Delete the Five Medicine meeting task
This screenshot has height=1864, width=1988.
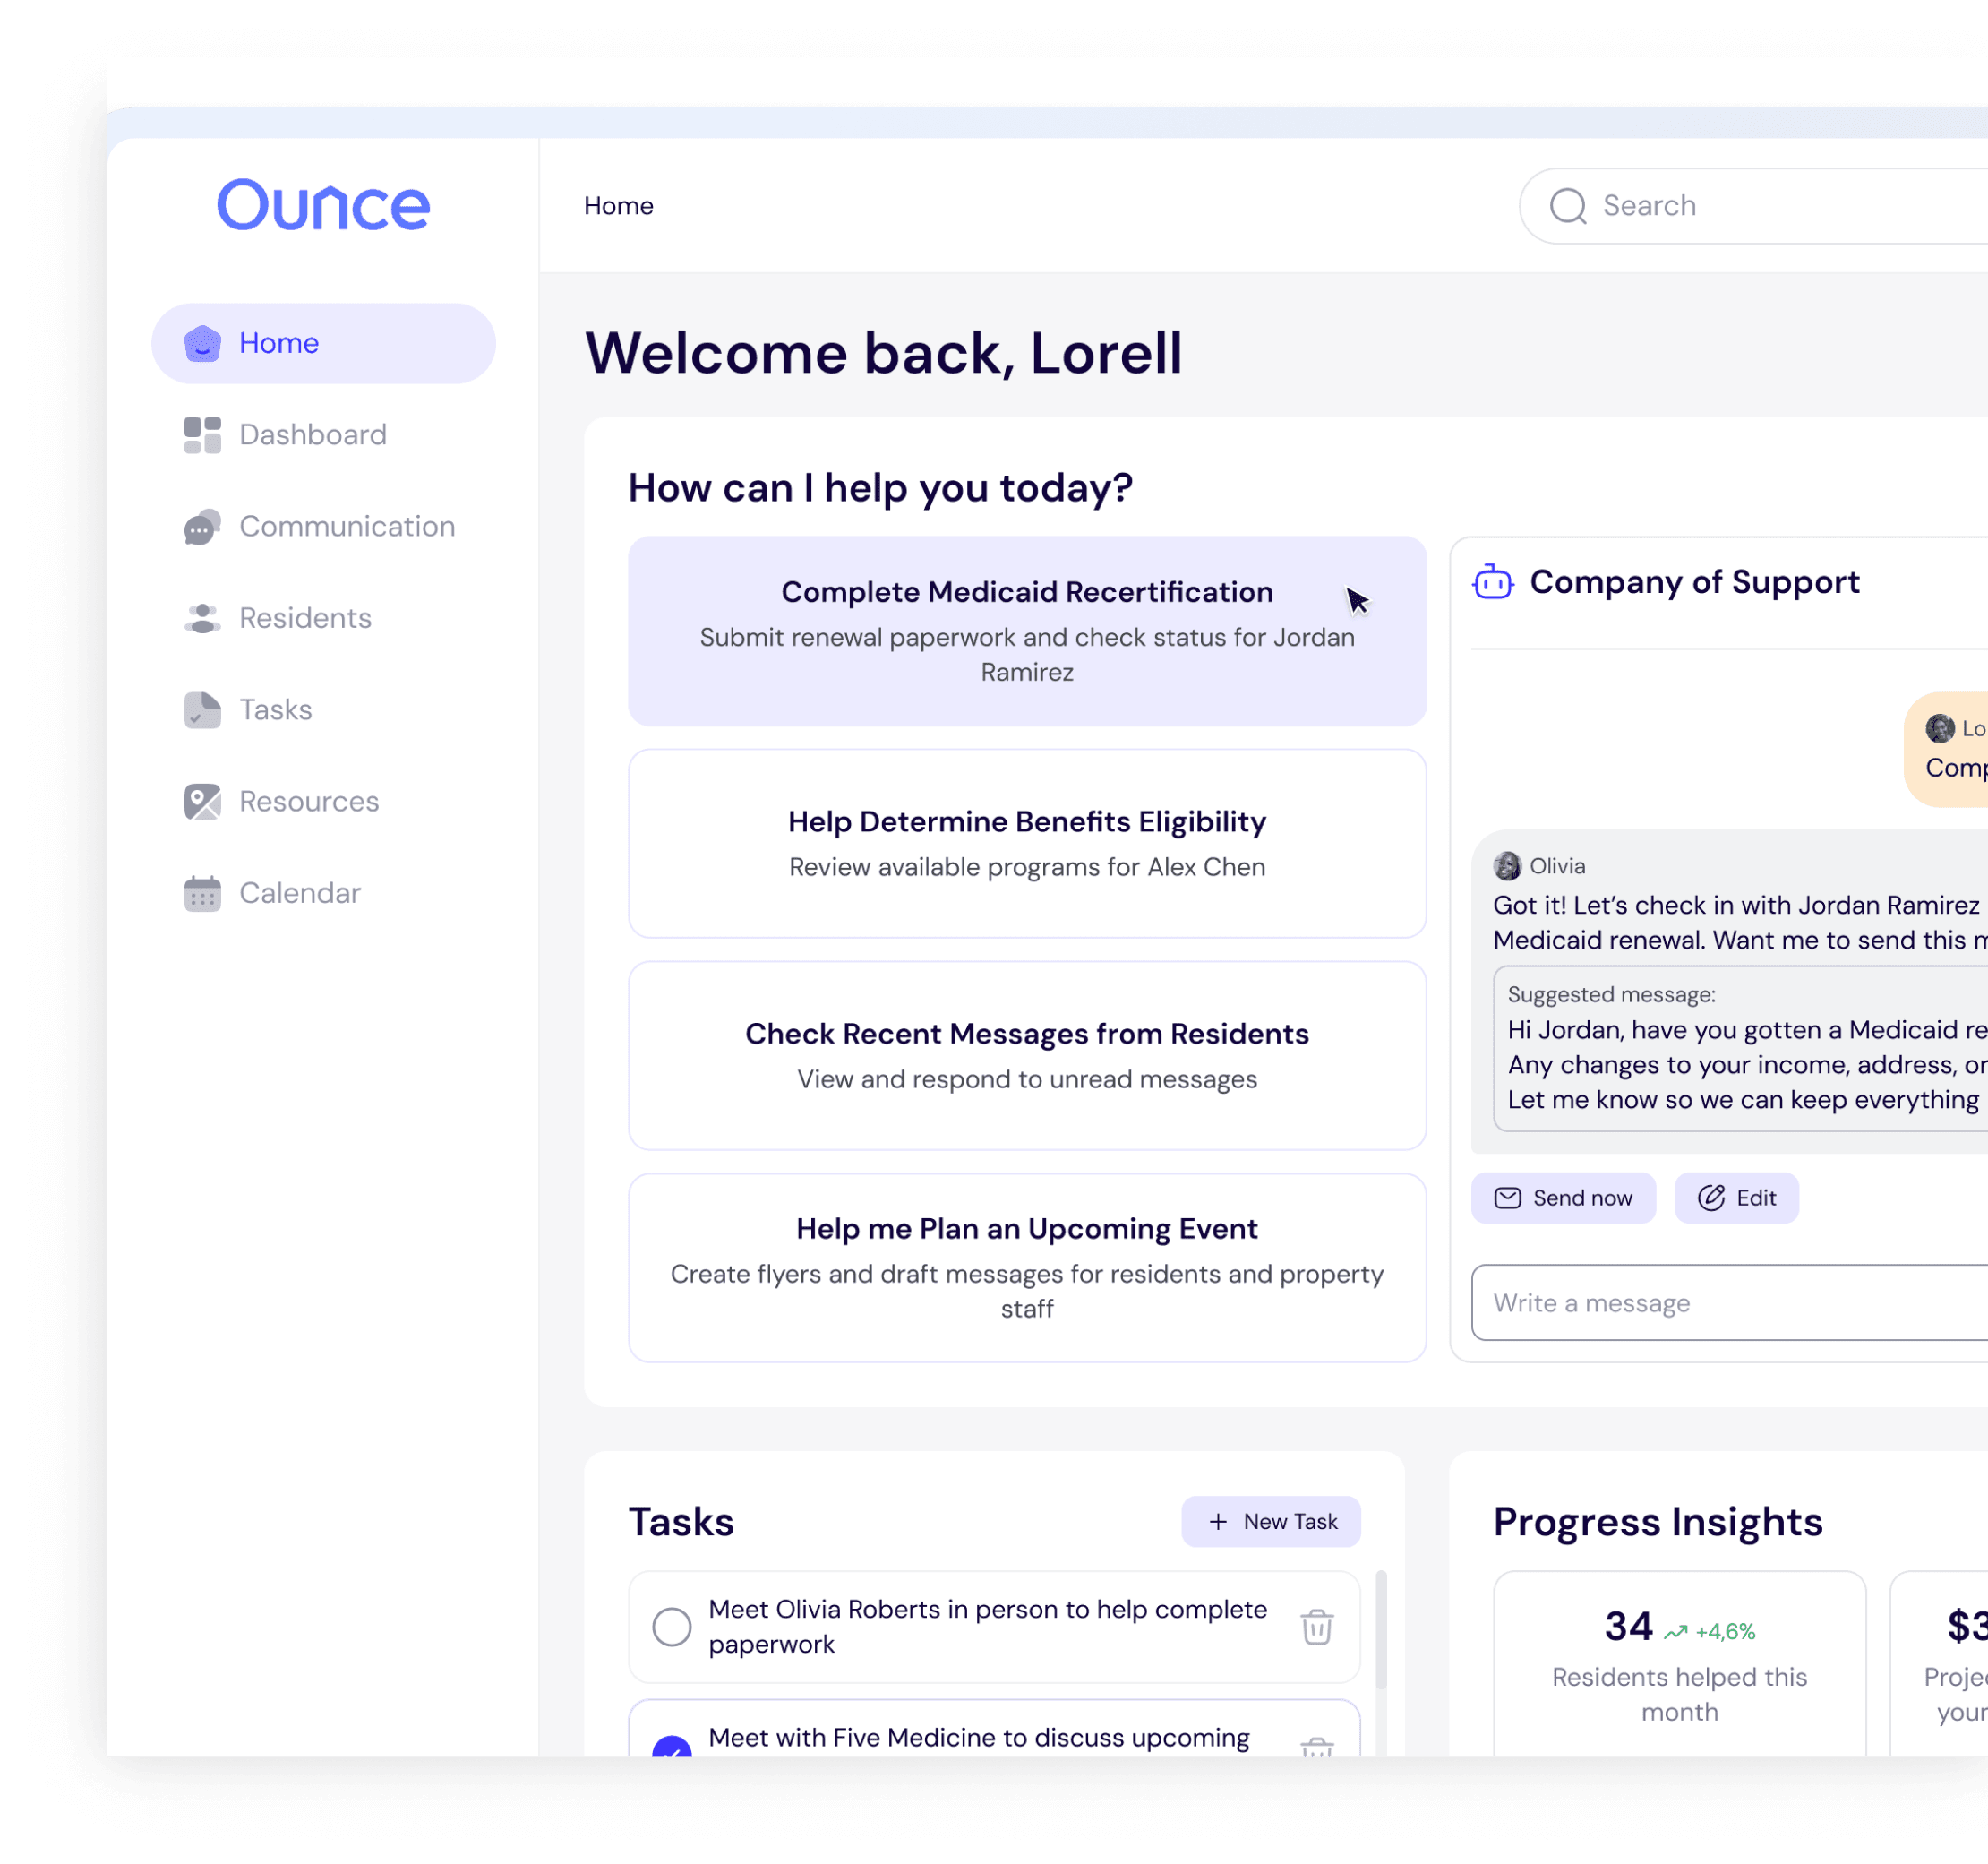1317,1747
